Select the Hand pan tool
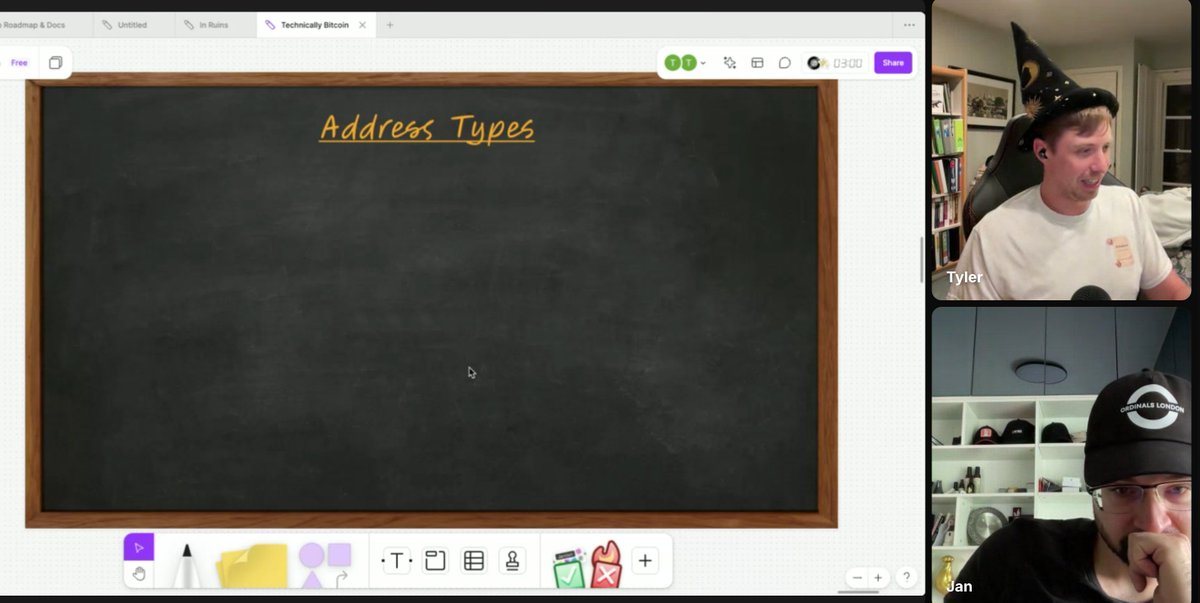Screen dimensions: 1200x603 (x=139, y=574)
